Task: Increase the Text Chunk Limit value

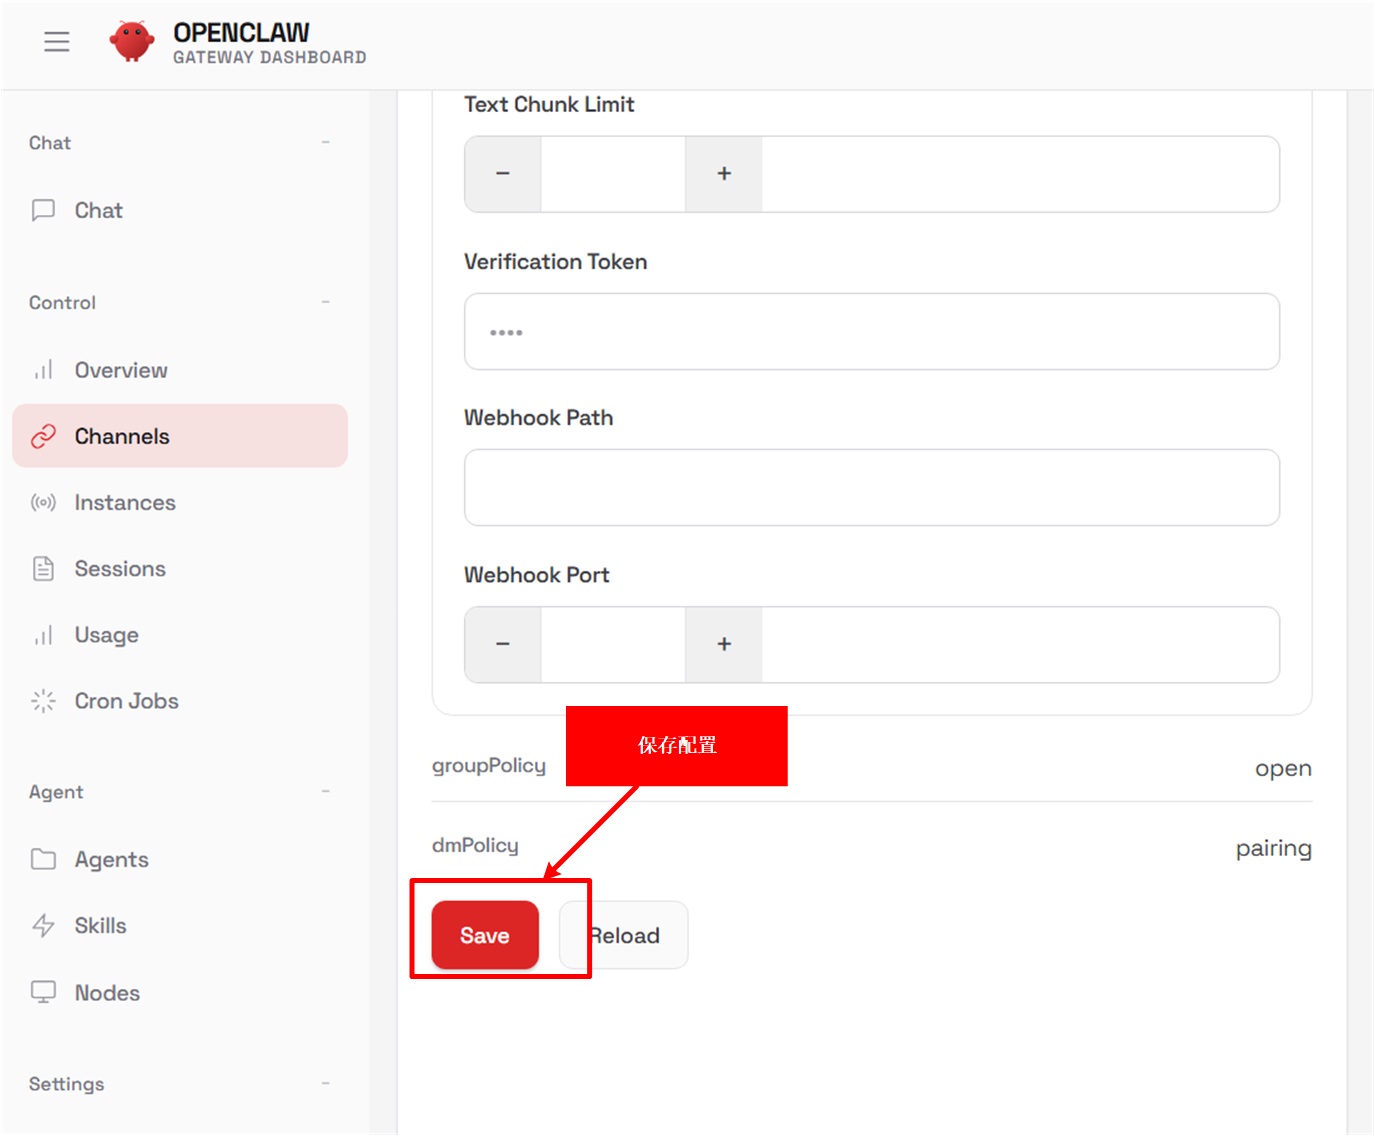Action: 724,174
